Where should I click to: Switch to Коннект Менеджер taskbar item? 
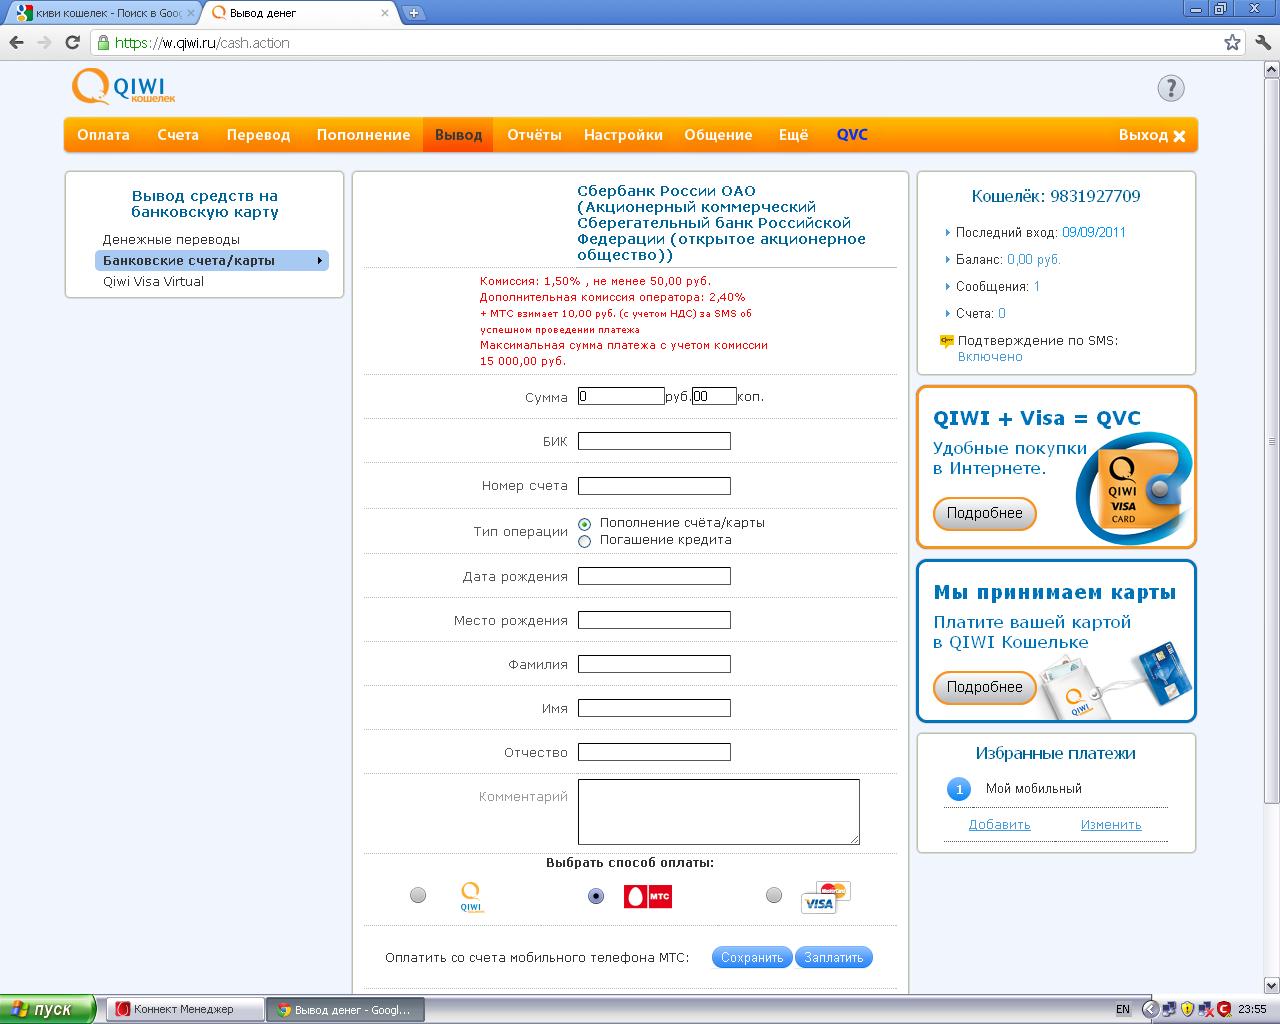tap(184, 1009)
